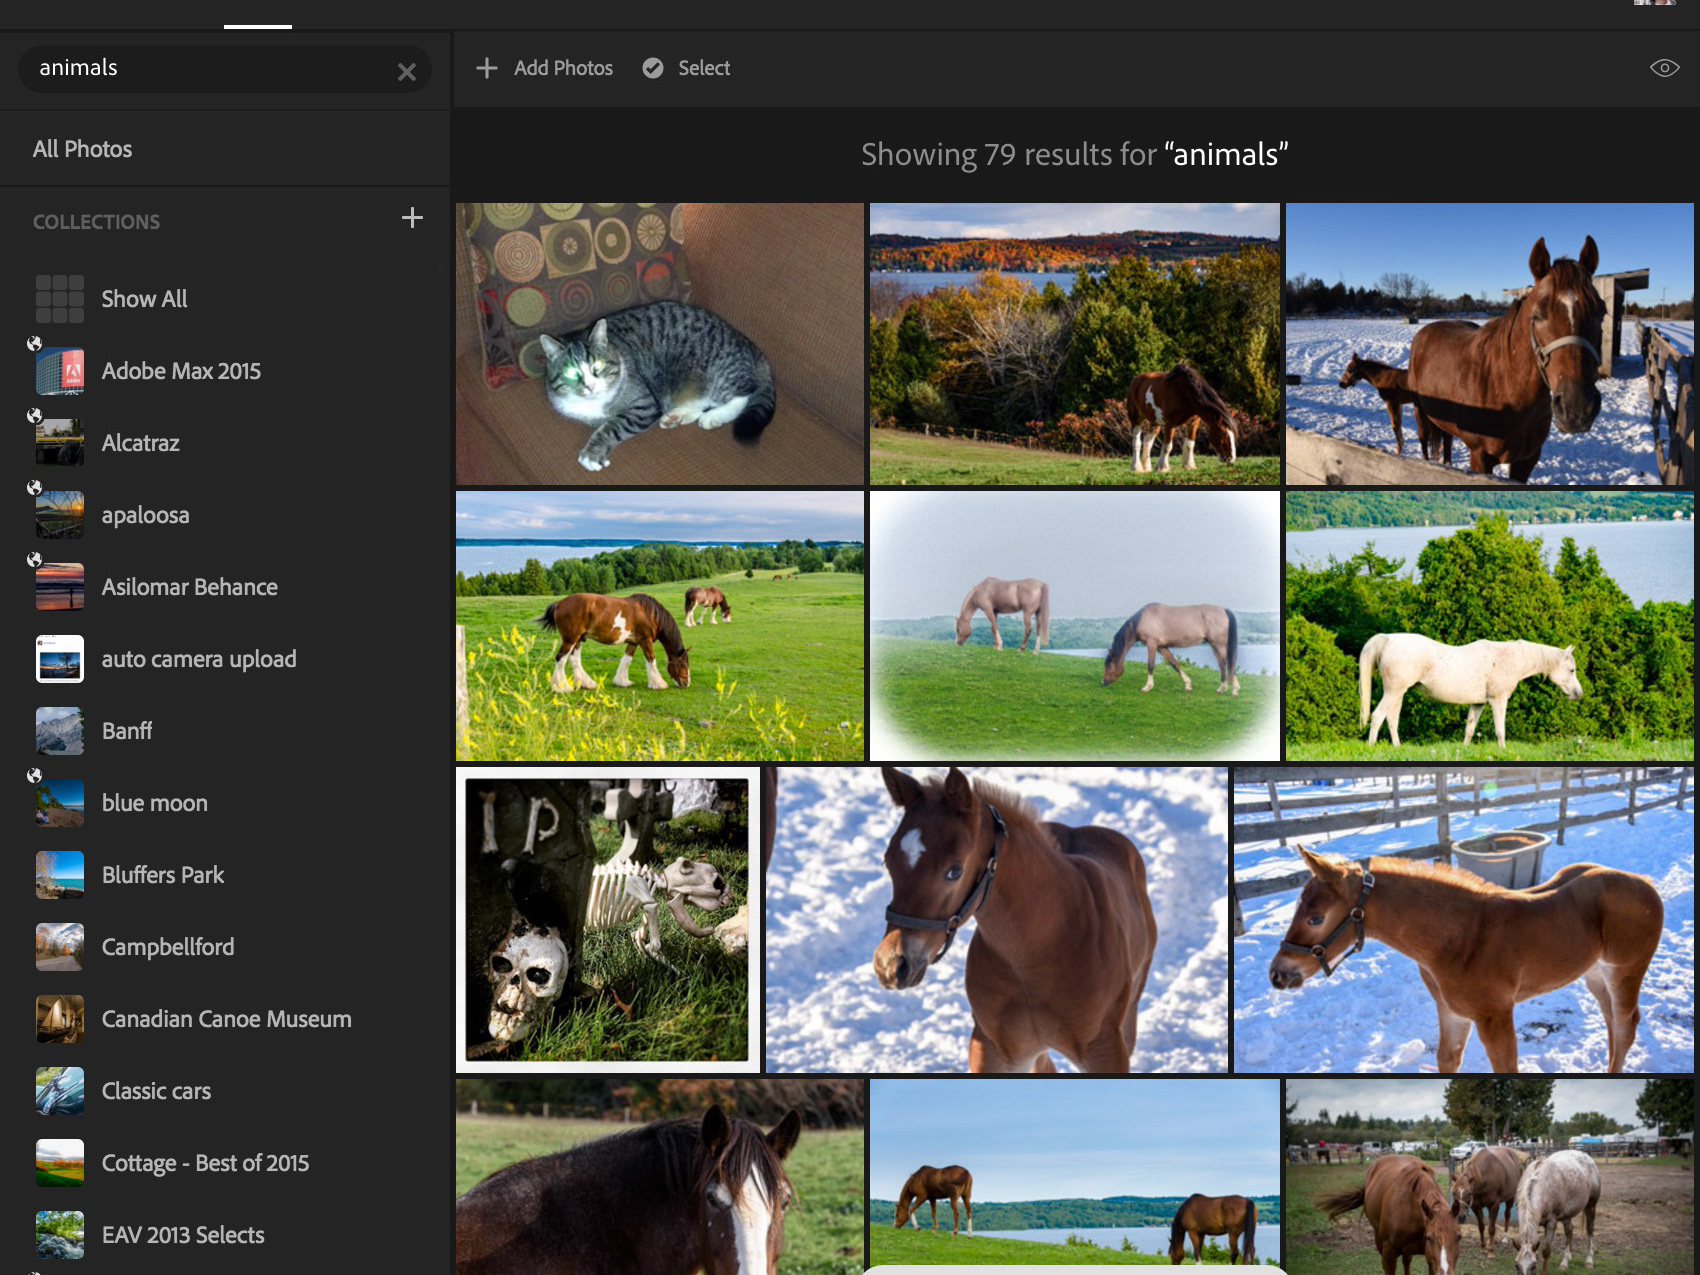This screenshot has width=1700, height=1275.
Task: Toggle the eye visibility icon at top right
Action: tap(1664, 68)
